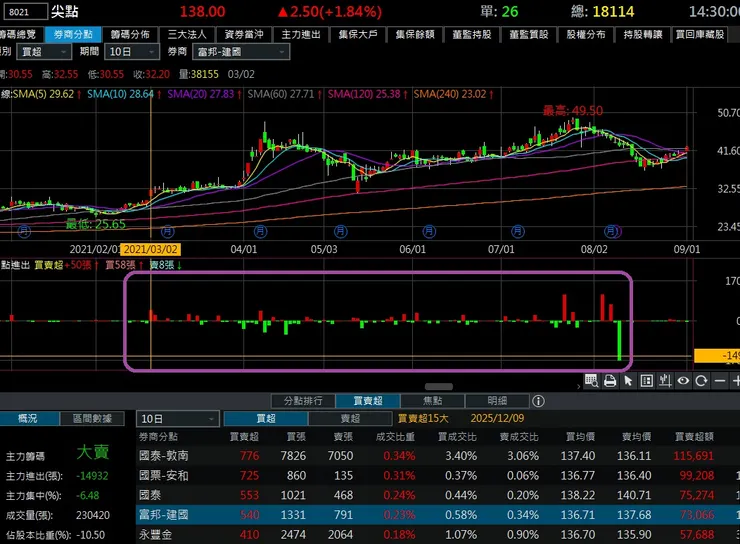Image resolution: width=740 pixels, height=544 pixels.
Task: Sort by 買賣超 column header
Action: [x=244, y=437]
